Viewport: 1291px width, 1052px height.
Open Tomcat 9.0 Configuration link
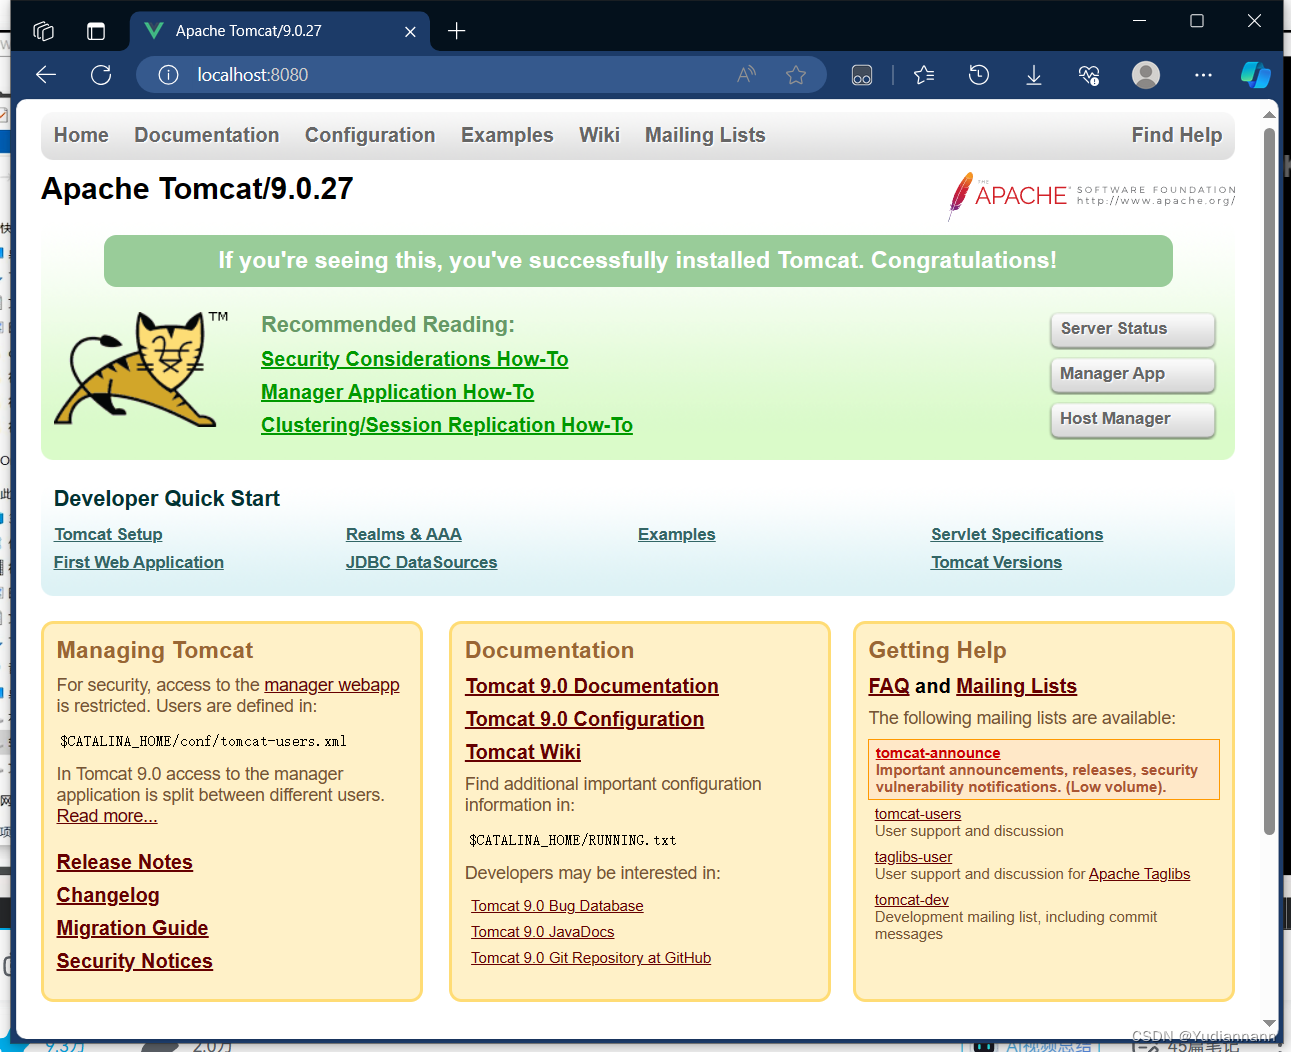pos(585,719)
